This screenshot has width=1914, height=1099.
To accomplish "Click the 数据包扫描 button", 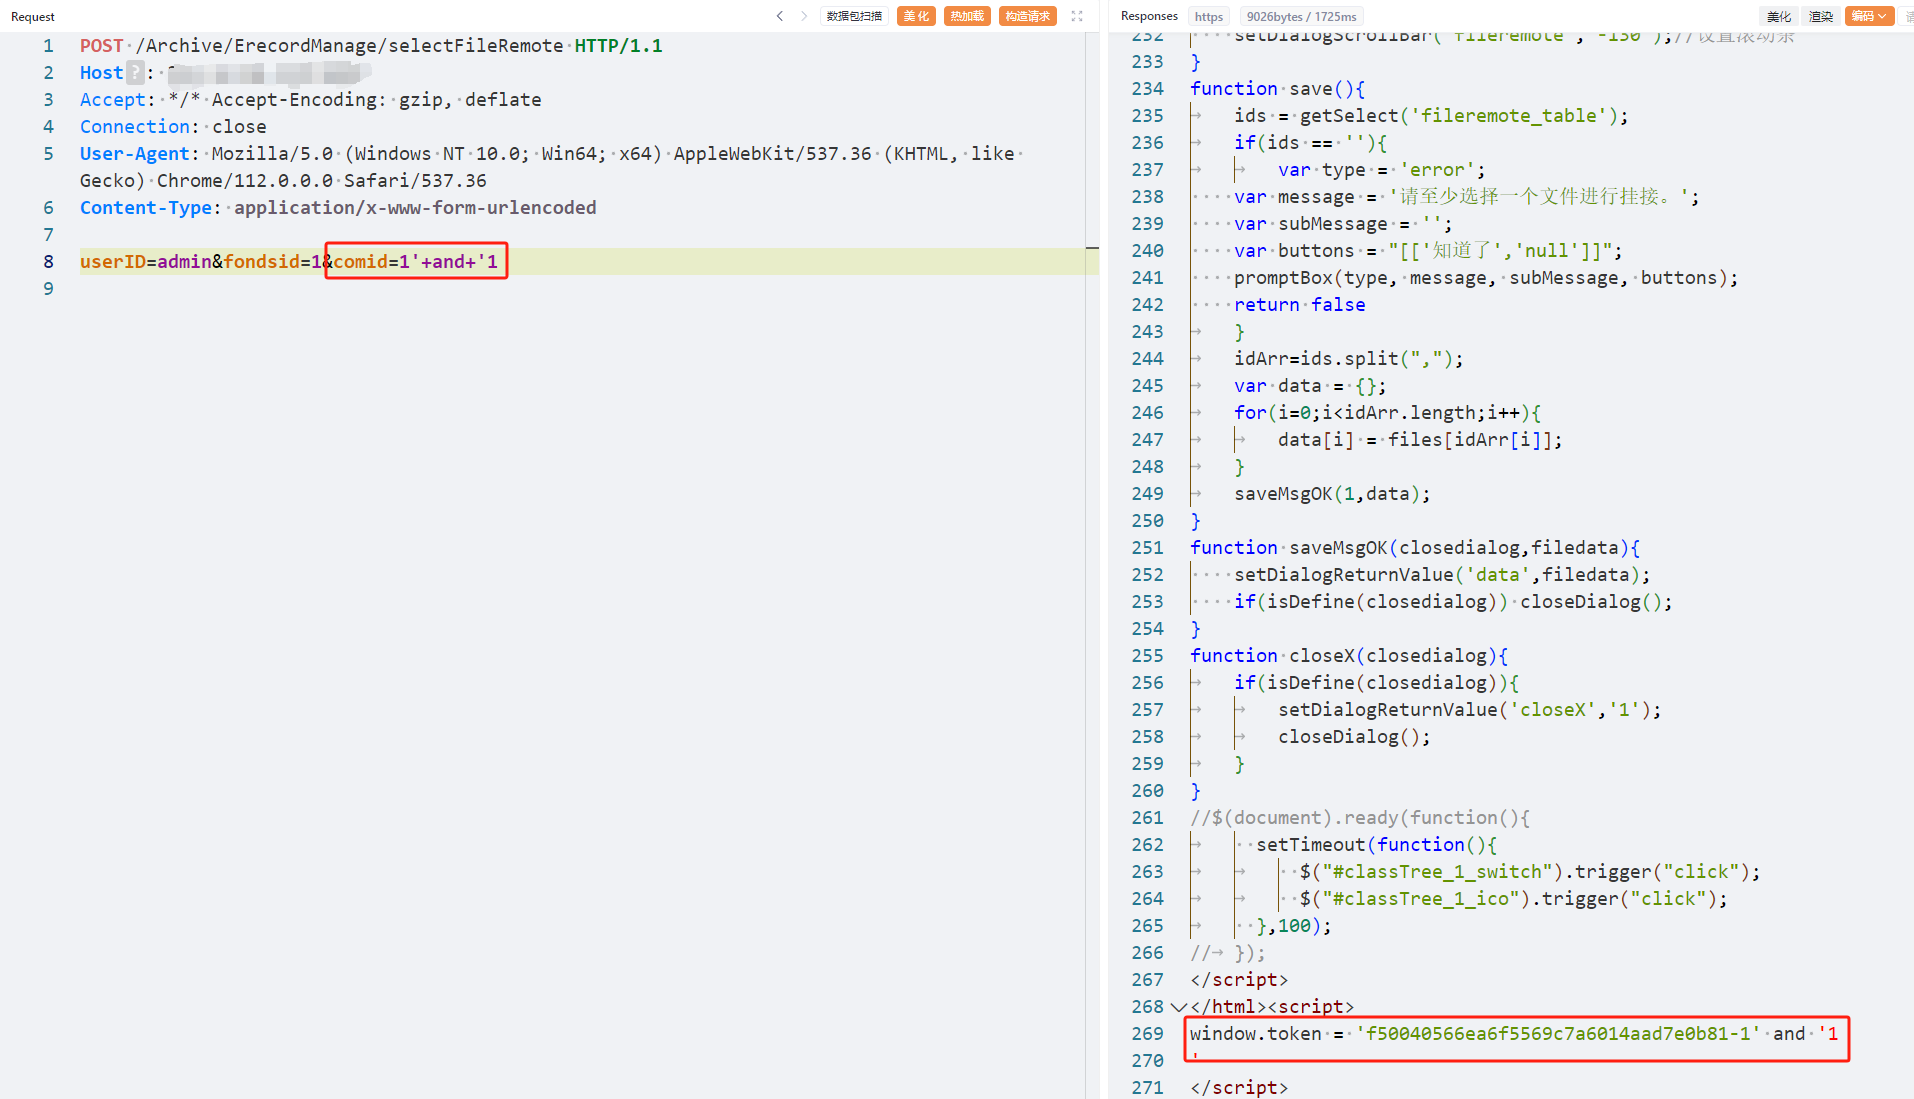I will 855,16.
